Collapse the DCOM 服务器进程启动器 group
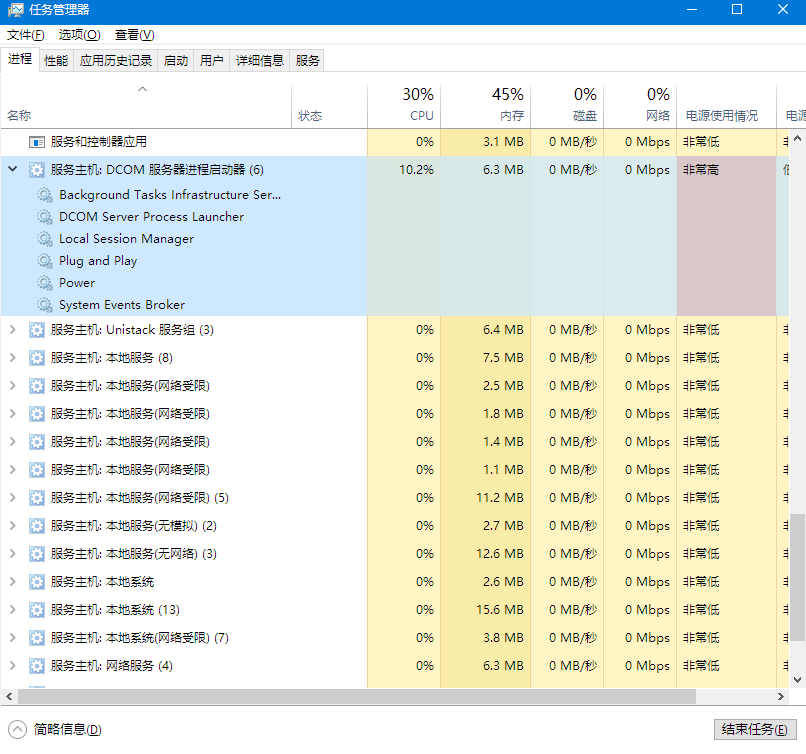This screenshot has height=754, width=806. [13, 170]
